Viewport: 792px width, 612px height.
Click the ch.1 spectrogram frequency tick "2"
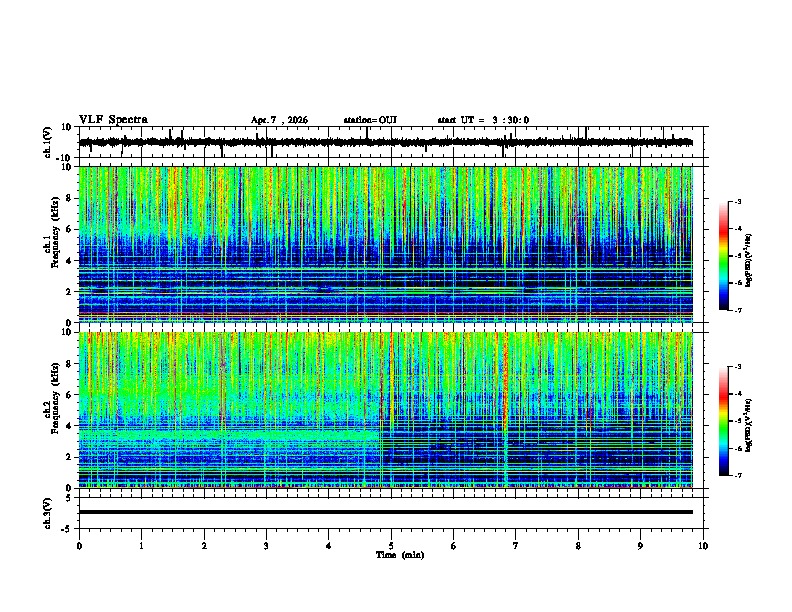click(69, 292)
